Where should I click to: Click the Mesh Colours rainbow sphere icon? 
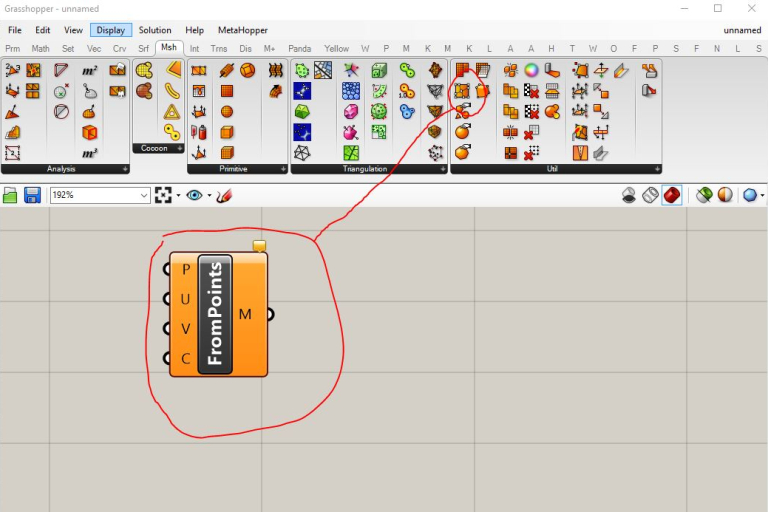531,70
